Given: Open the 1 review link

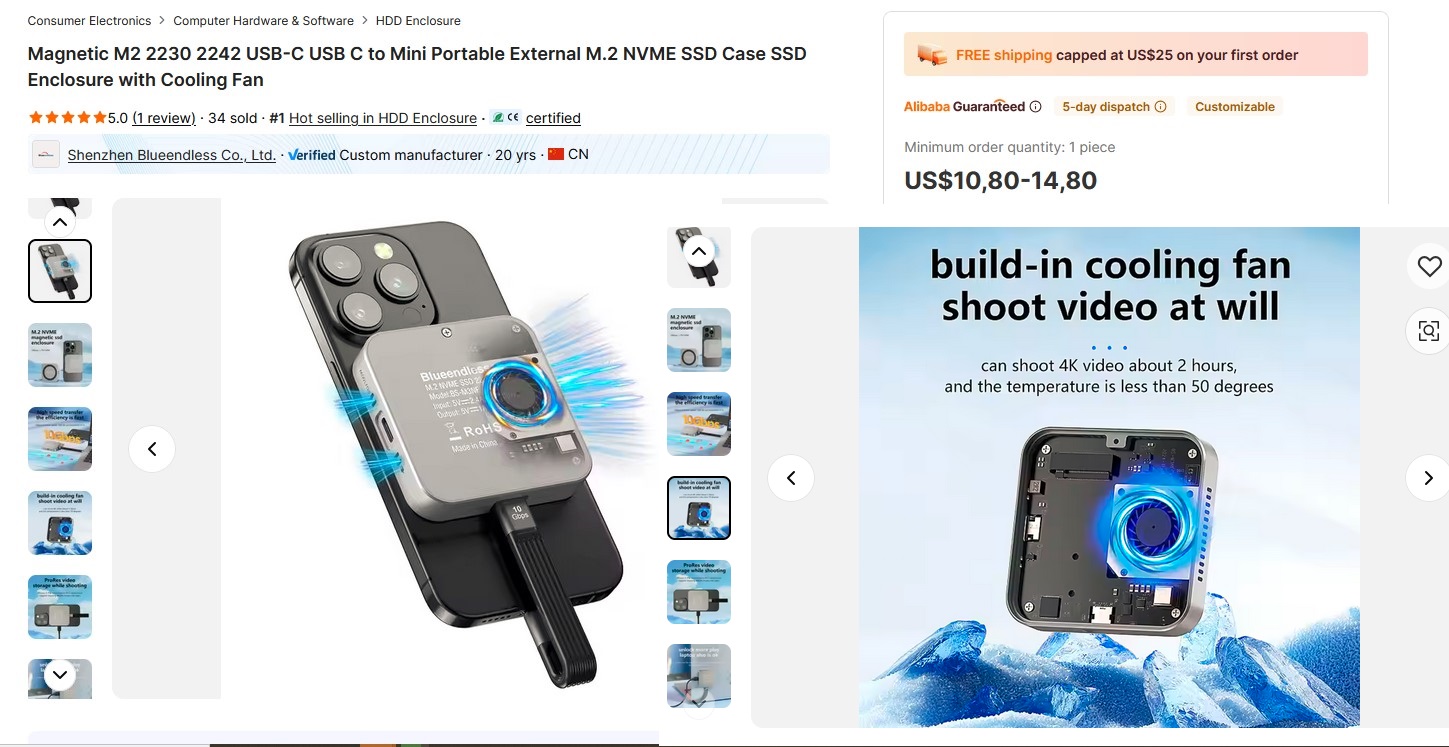Looking at the screenshot, I should (x=164, y=118).
